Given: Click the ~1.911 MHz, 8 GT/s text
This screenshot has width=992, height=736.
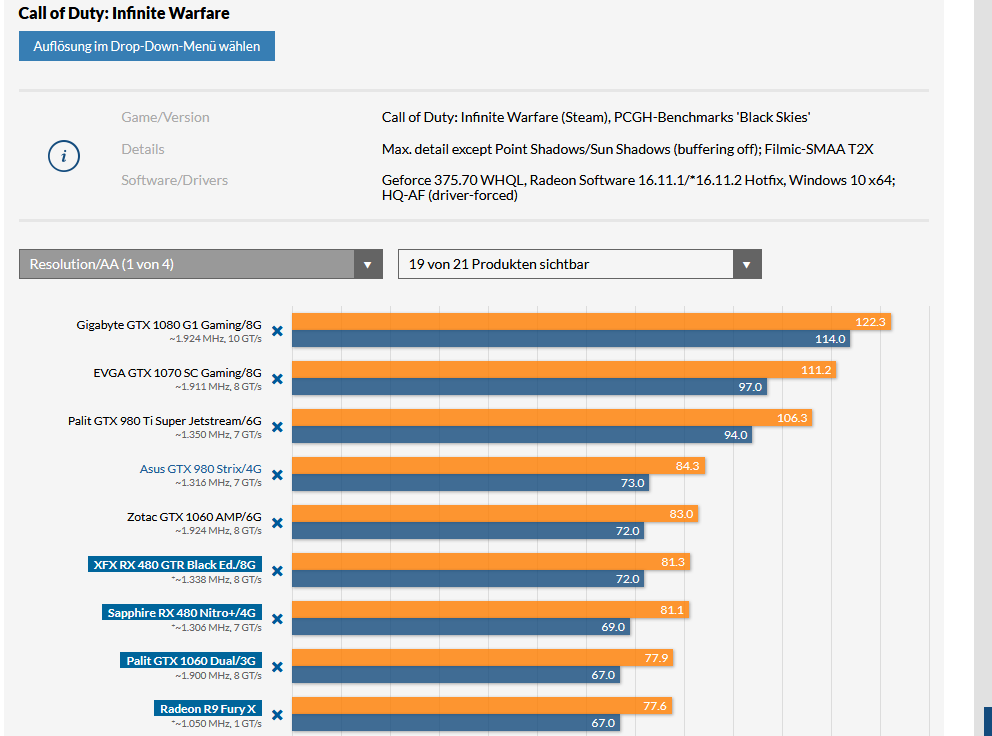Looking at the screenshot, I should pyautogui.click(x=218, y=387).
